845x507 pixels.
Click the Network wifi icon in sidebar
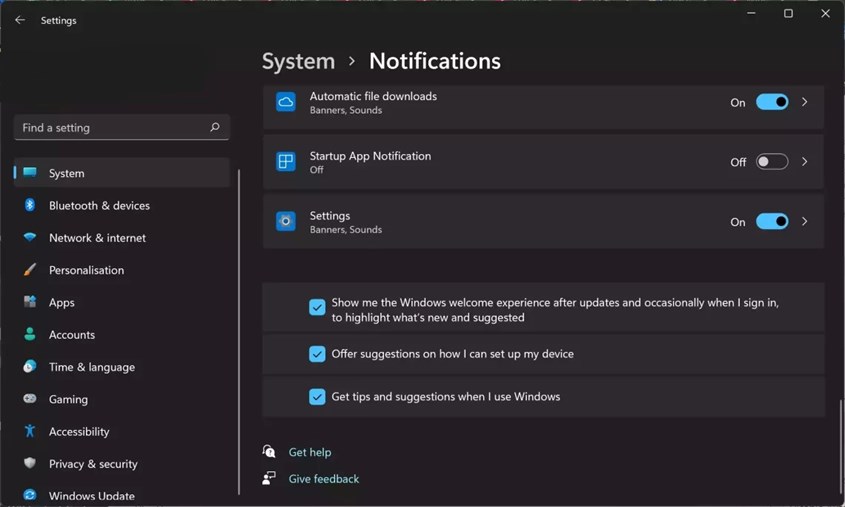[30, 237]
